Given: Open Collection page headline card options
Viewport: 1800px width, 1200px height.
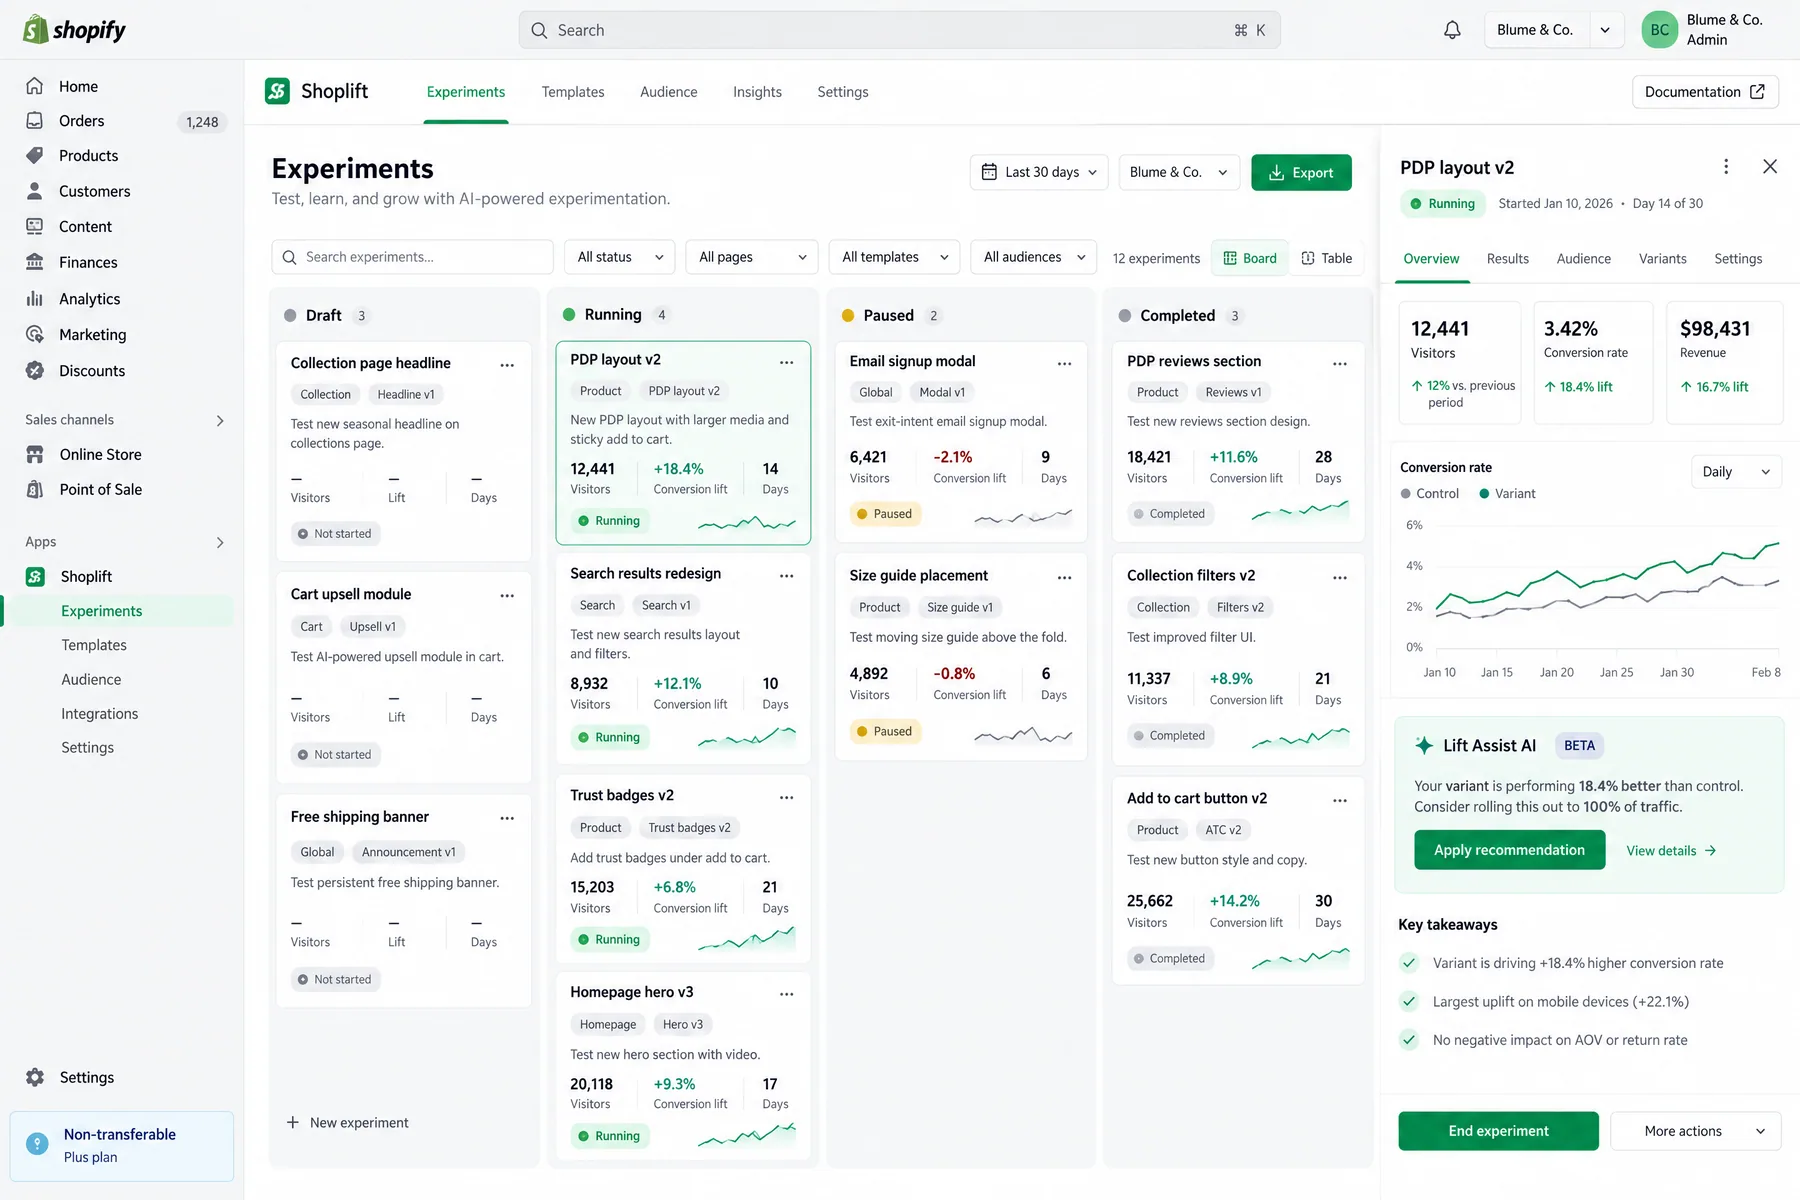Looking at the screenshot, I should pos(507,365).
